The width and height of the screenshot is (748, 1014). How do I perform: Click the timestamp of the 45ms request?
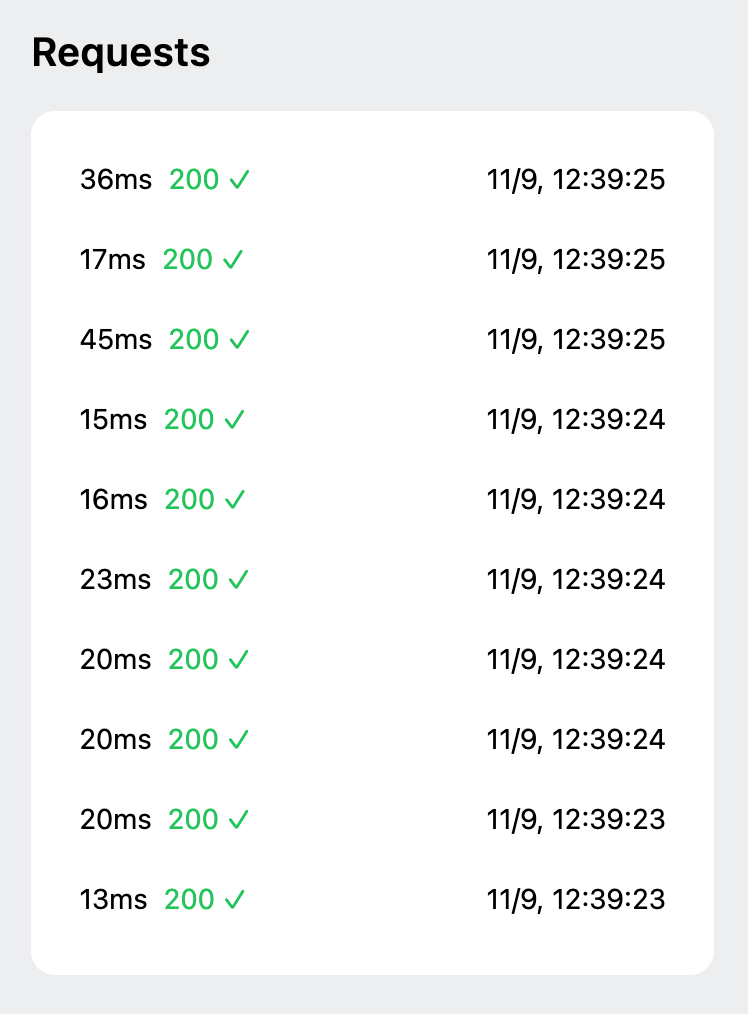click(576, 340)
